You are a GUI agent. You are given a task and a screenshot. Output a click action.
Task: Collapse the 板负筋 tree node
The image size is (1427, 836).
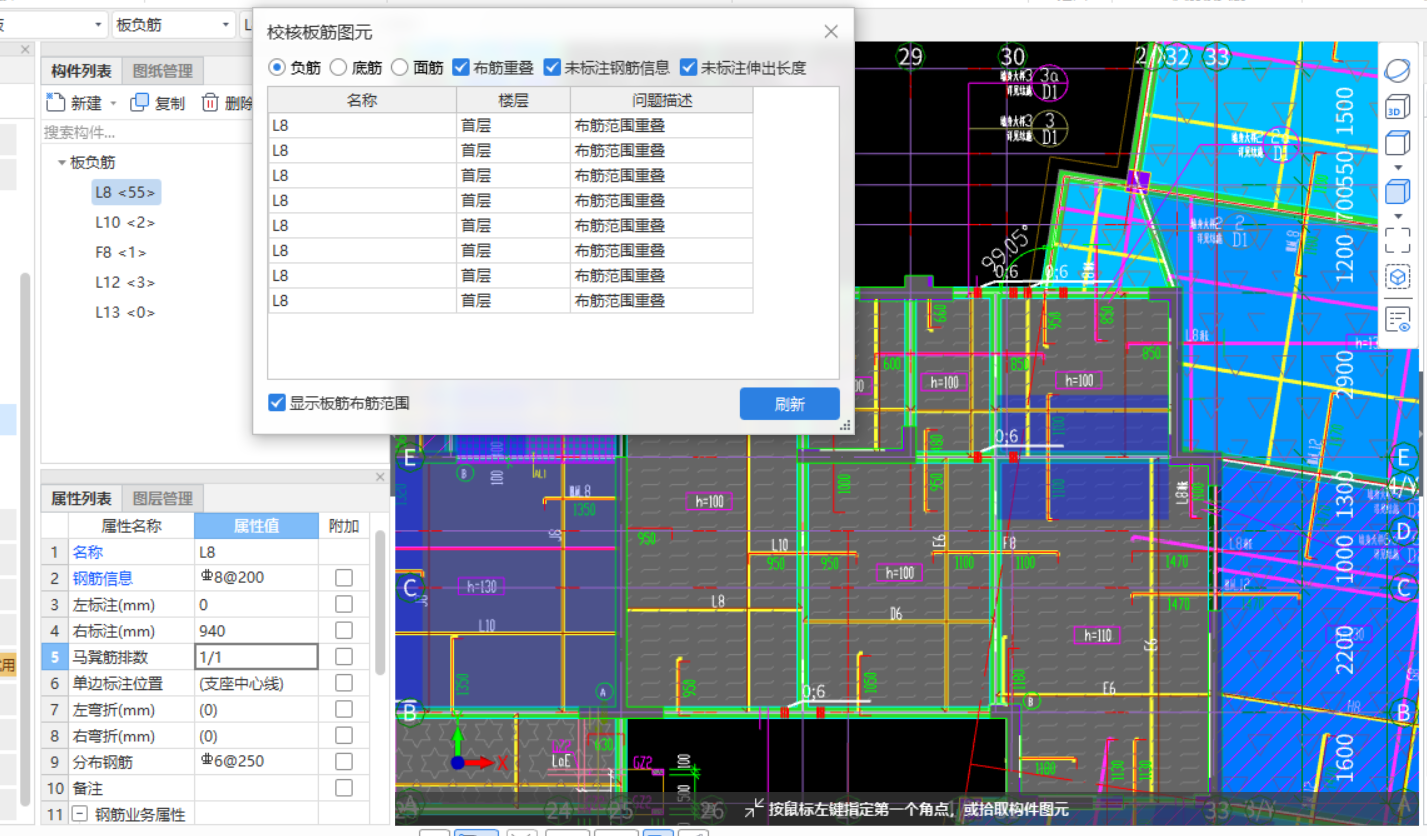62,163
